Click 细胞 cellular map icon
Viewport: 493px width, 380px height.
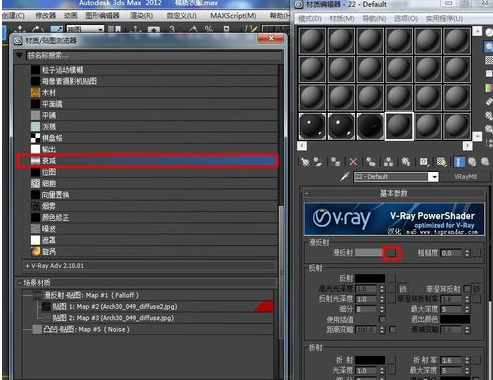[x=35, y=183]
